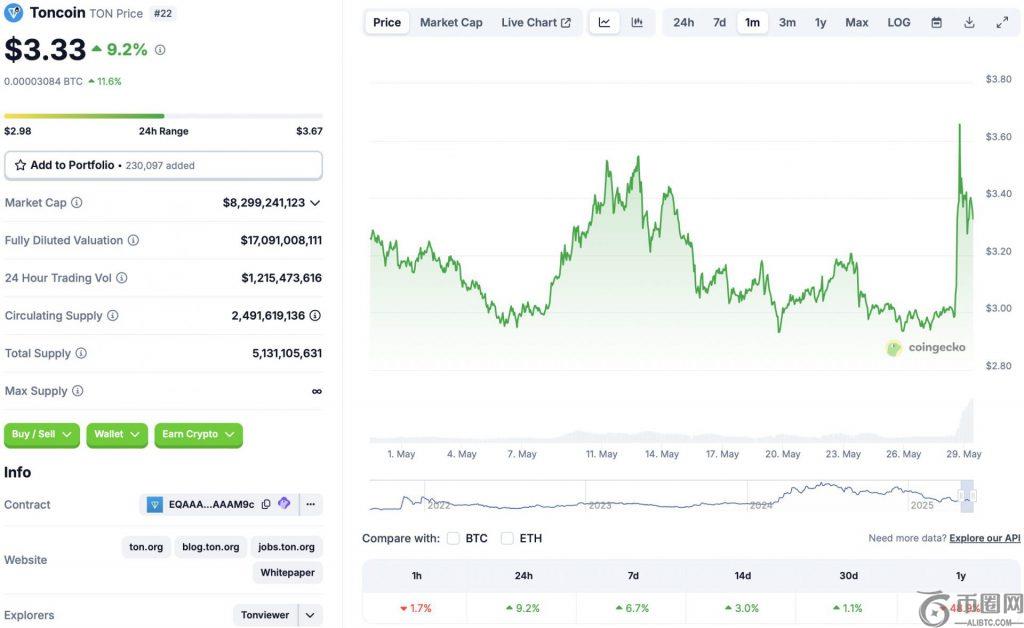1024x628 pixels.
Task: Follow the Explore our API link
Action: pyautogui.click(x=984, y=538)
